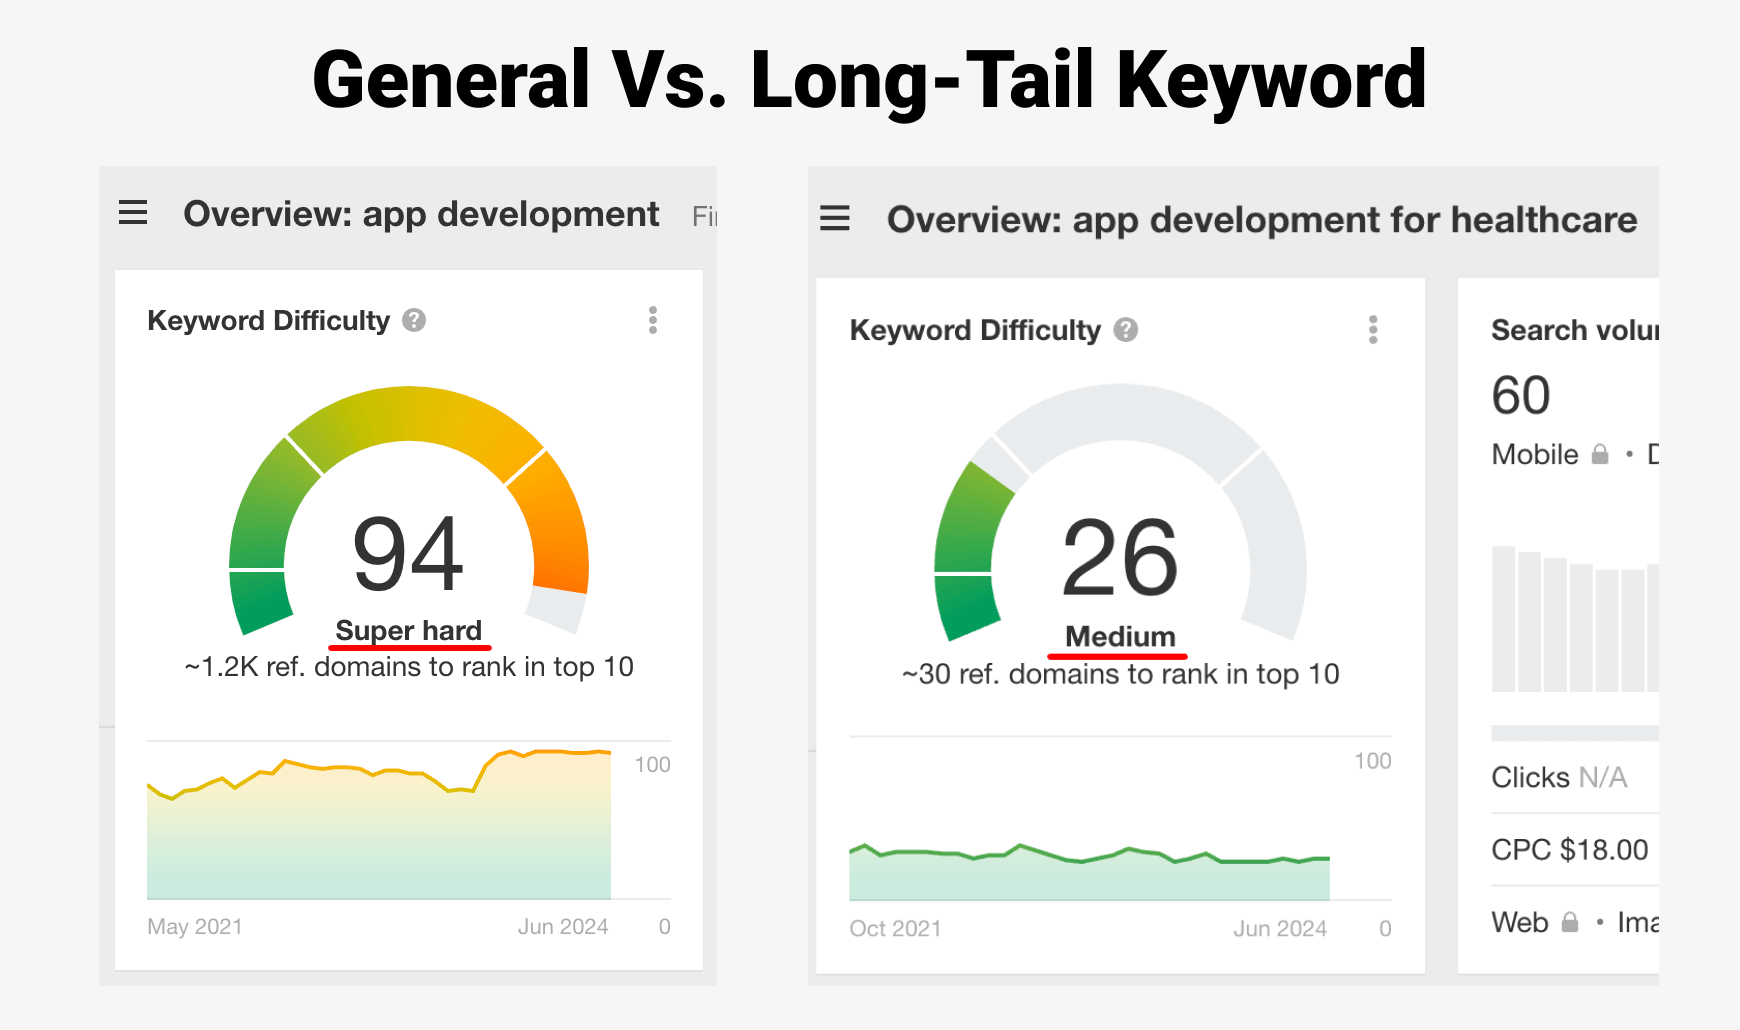Click the yellow difficulty trend chart

pyautogui.click(x=379, y=825)
